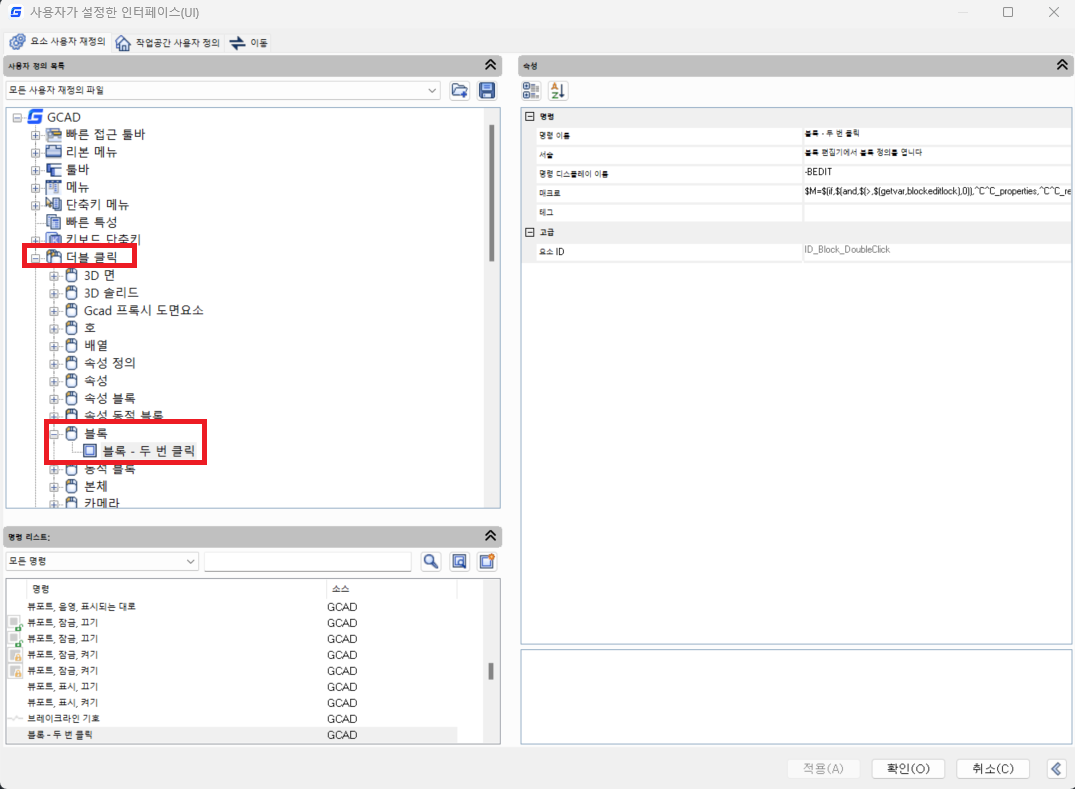This screenshot has height=789, width=1075.
Task: Click the 명령 column header
Action: [177, 589]
